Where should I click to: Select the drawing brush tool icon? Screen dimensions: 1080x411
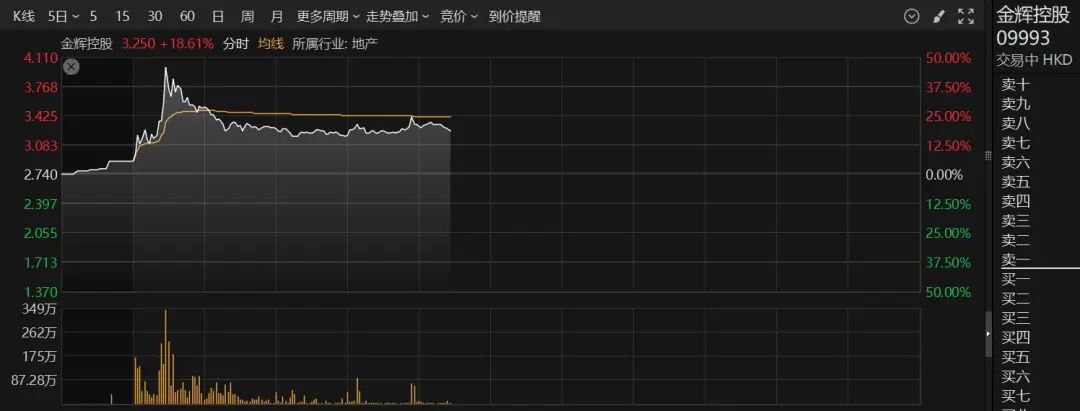pyautogui.click(x=938, y=17)
